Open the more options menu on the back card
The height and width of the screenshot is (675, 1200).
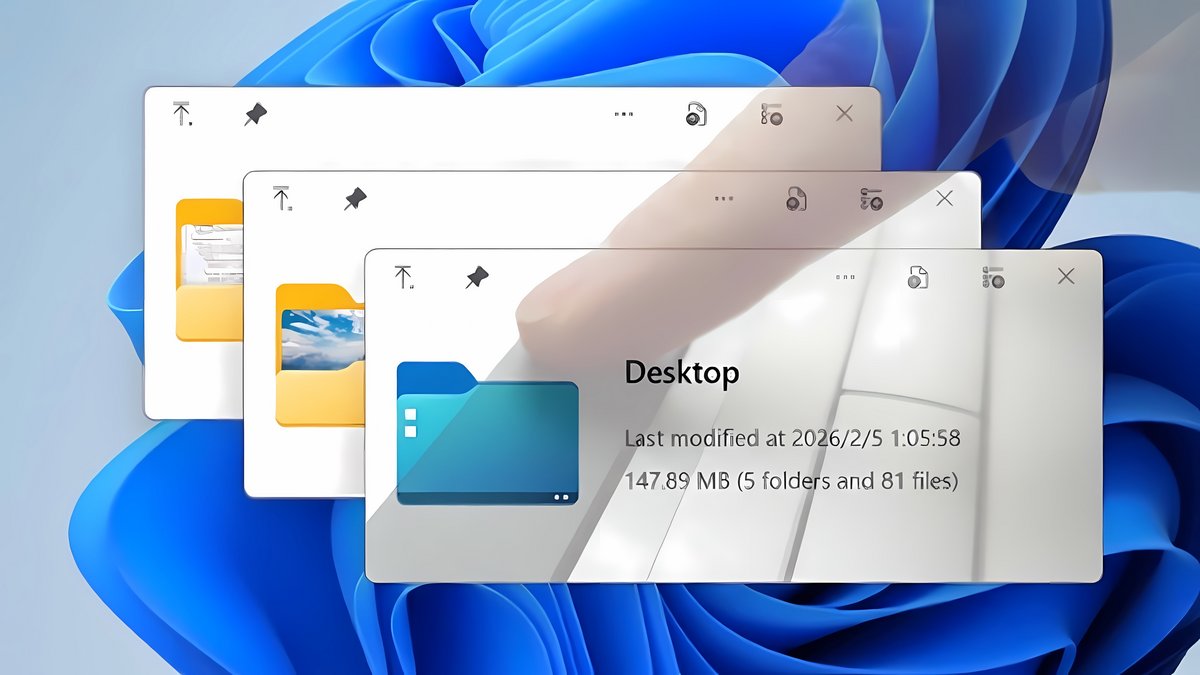click(x=623, y=114)
